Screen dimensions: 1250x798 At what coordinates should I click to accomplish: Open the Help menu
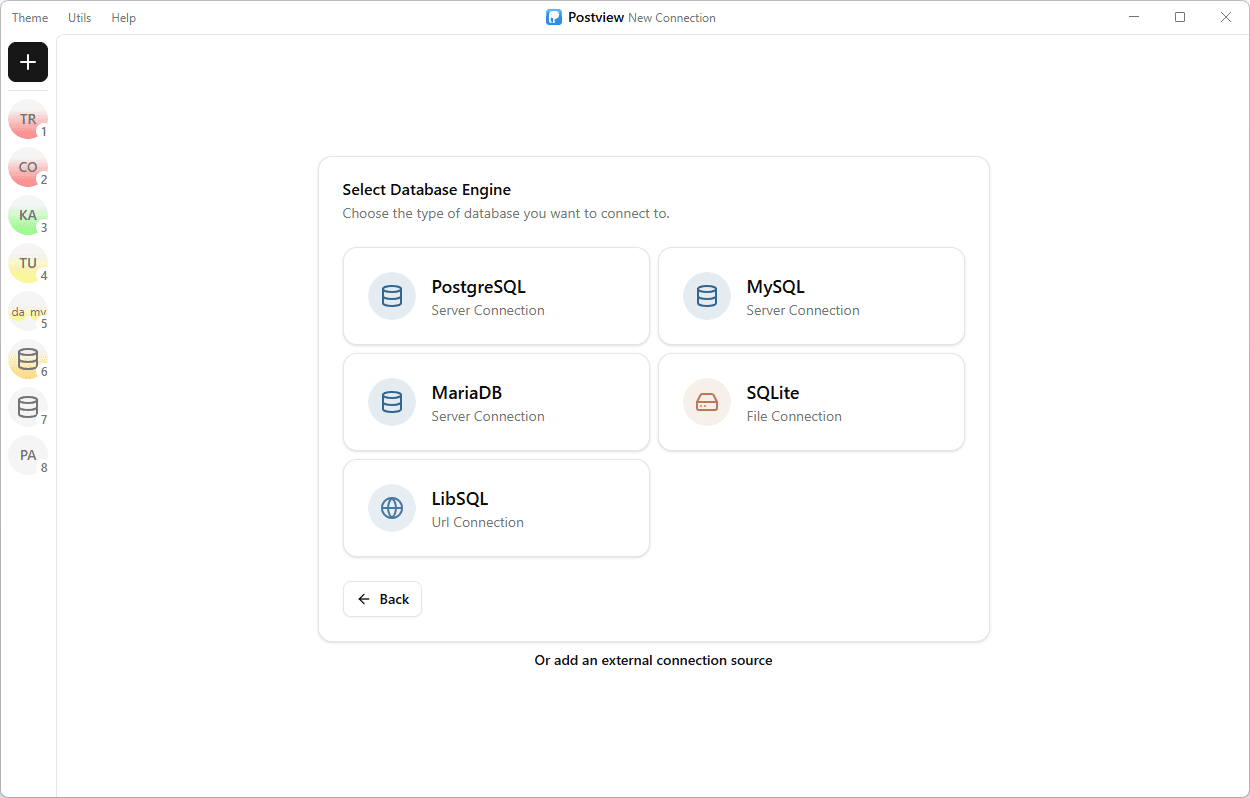coord(124,18)
